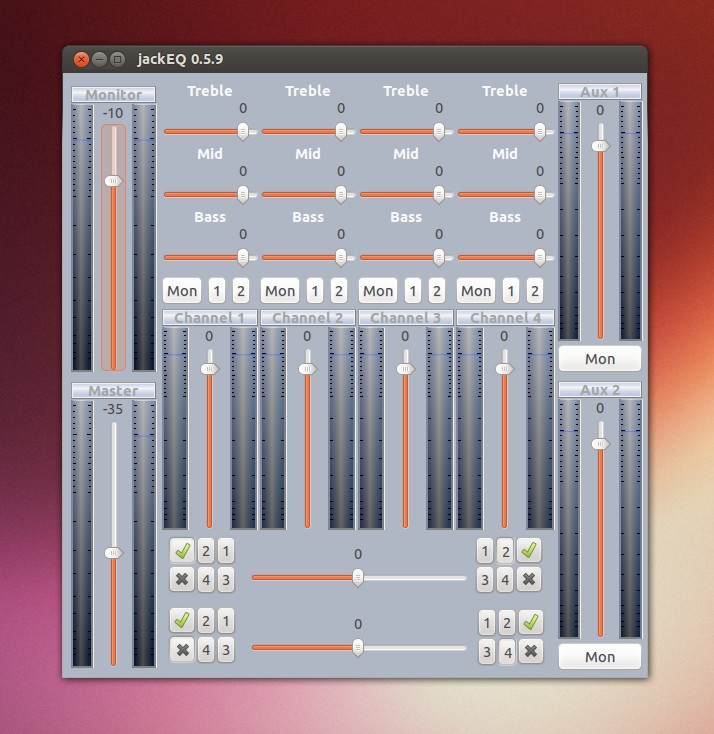The height and width of the screenshot is (734, 714).
Task: Click the Channel 4 Bass slider handle
Action: 539,257
